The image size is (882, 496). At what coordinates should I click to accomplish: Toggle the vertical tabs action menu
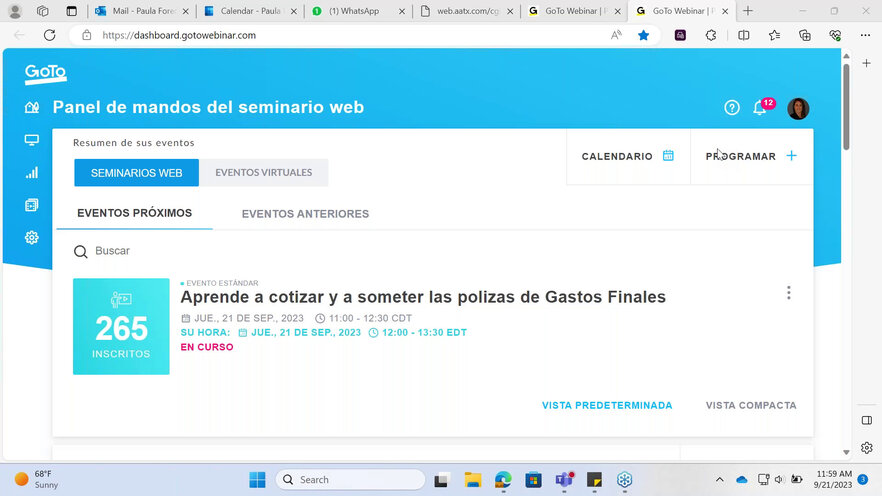click(x=71, y=11)
